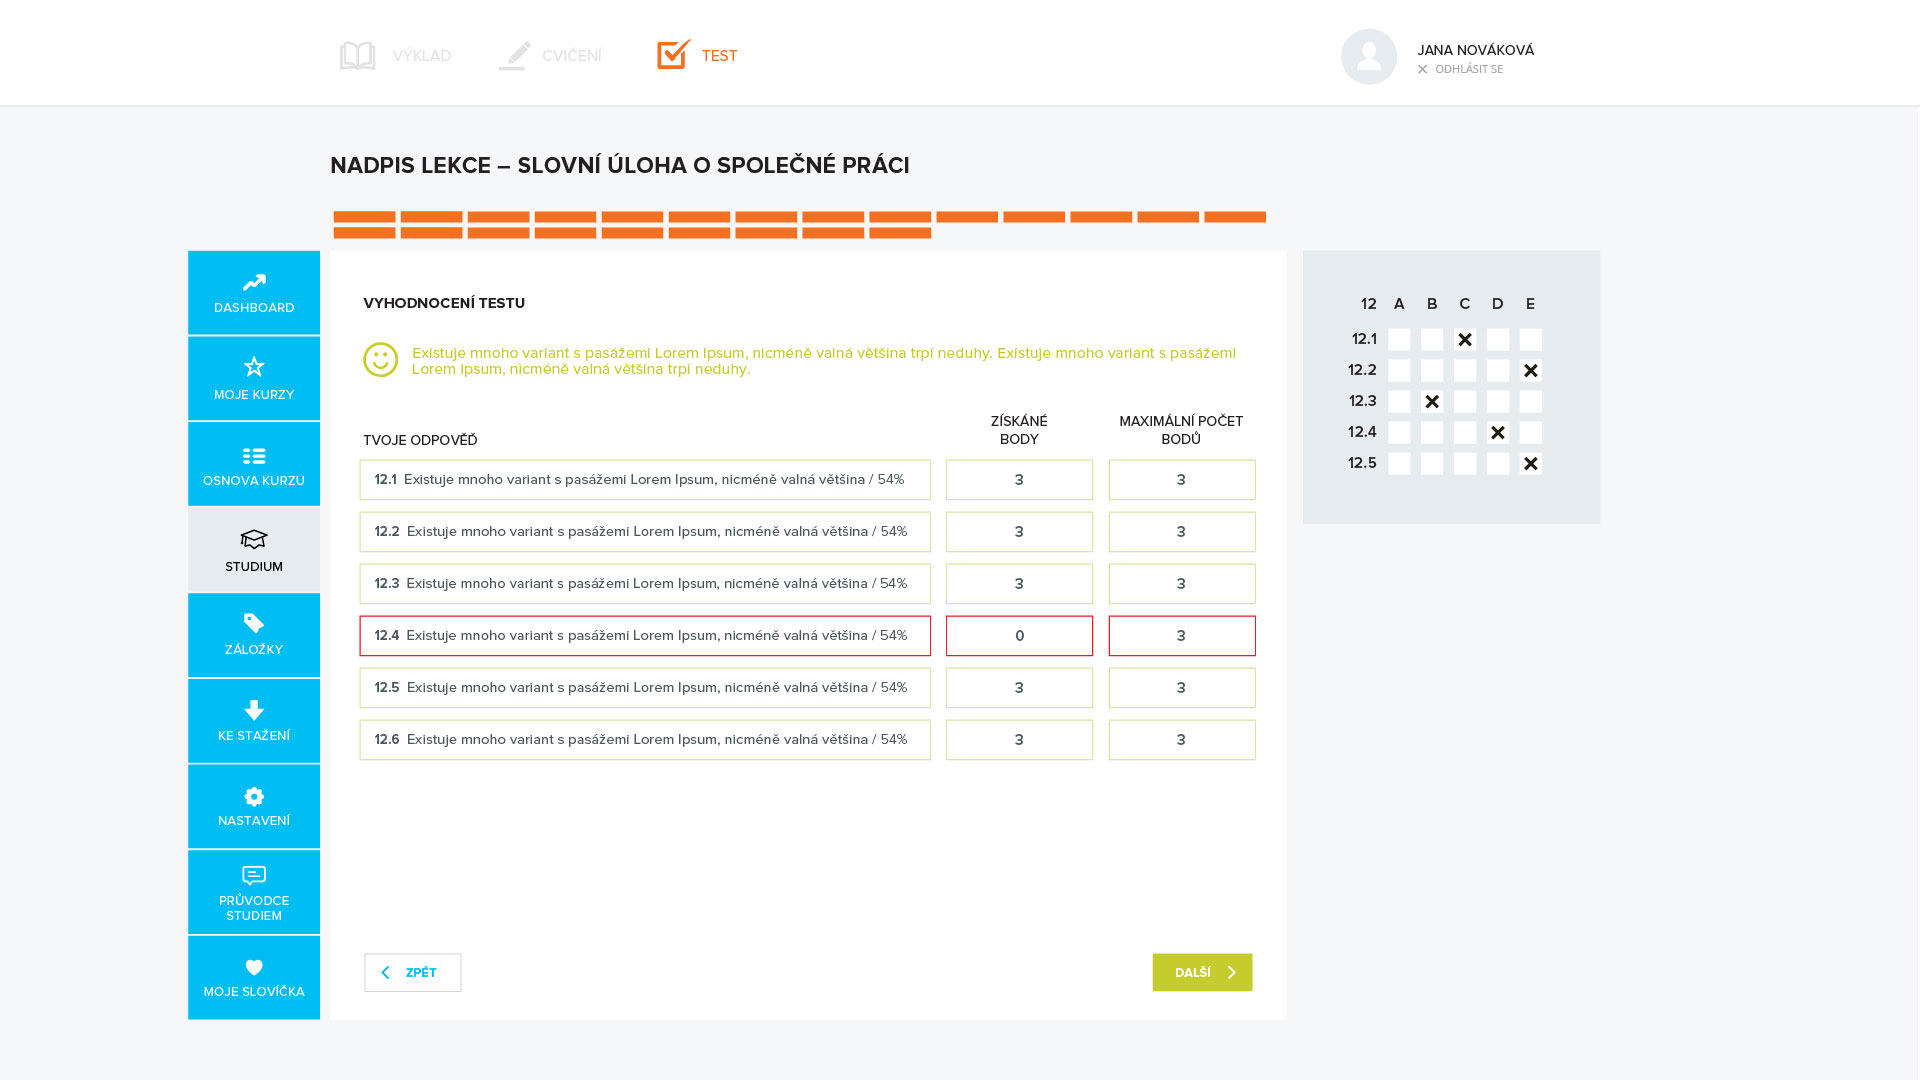
Task: Click the user avatar picture
Action: point(1369,57)
